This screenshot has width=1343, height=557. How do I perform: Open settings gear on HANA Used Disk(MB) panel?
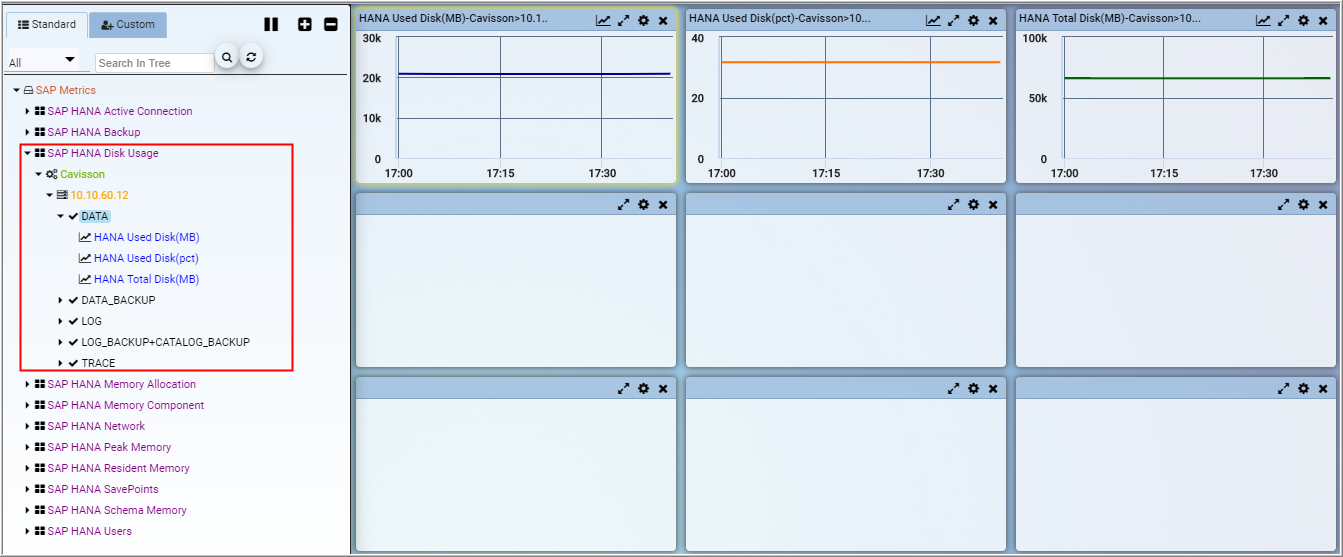point(644,20)
